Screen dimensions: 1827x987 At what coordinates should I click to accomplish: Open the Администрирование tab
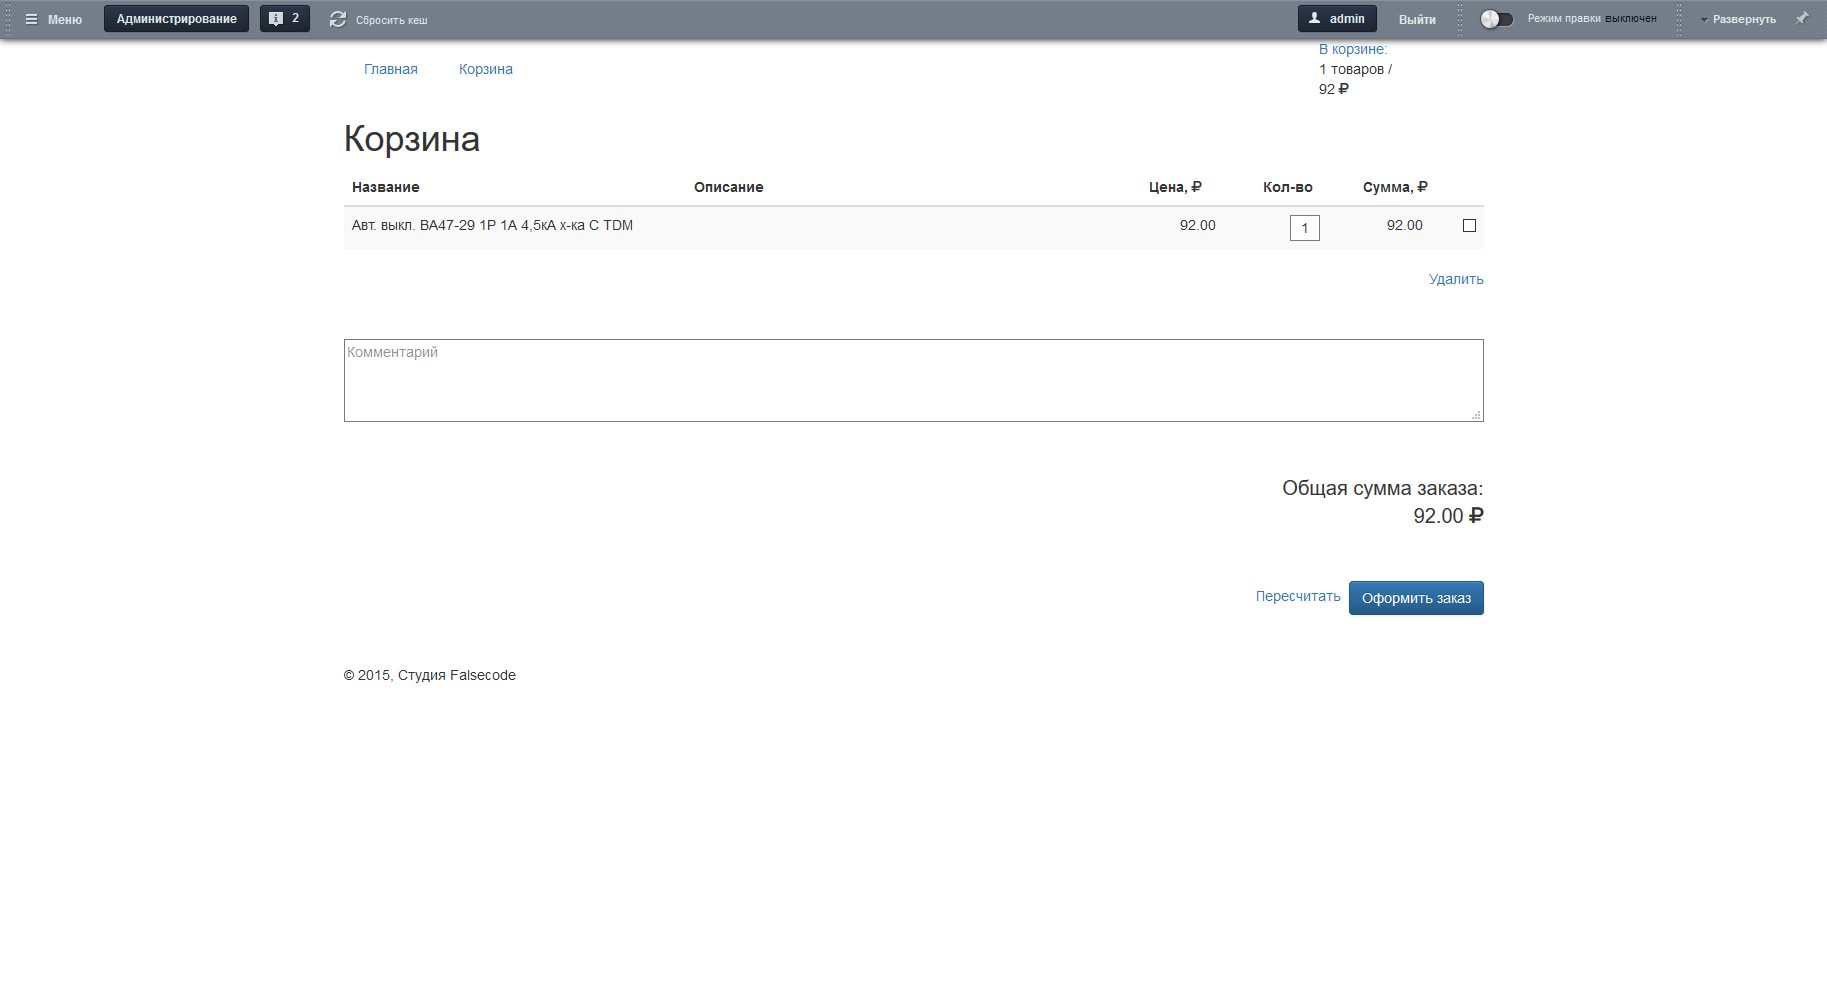pos(176,19)
